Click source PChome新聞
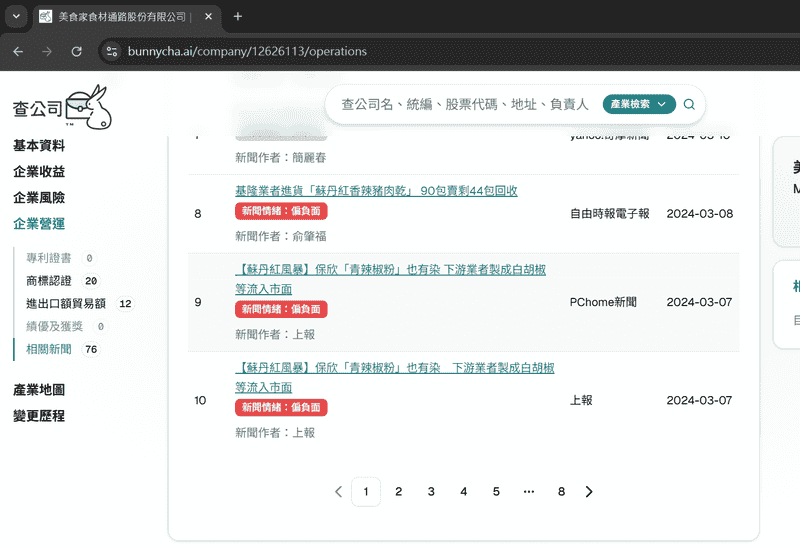This screenshot has height=547, width=800. [x=603, y=302]
